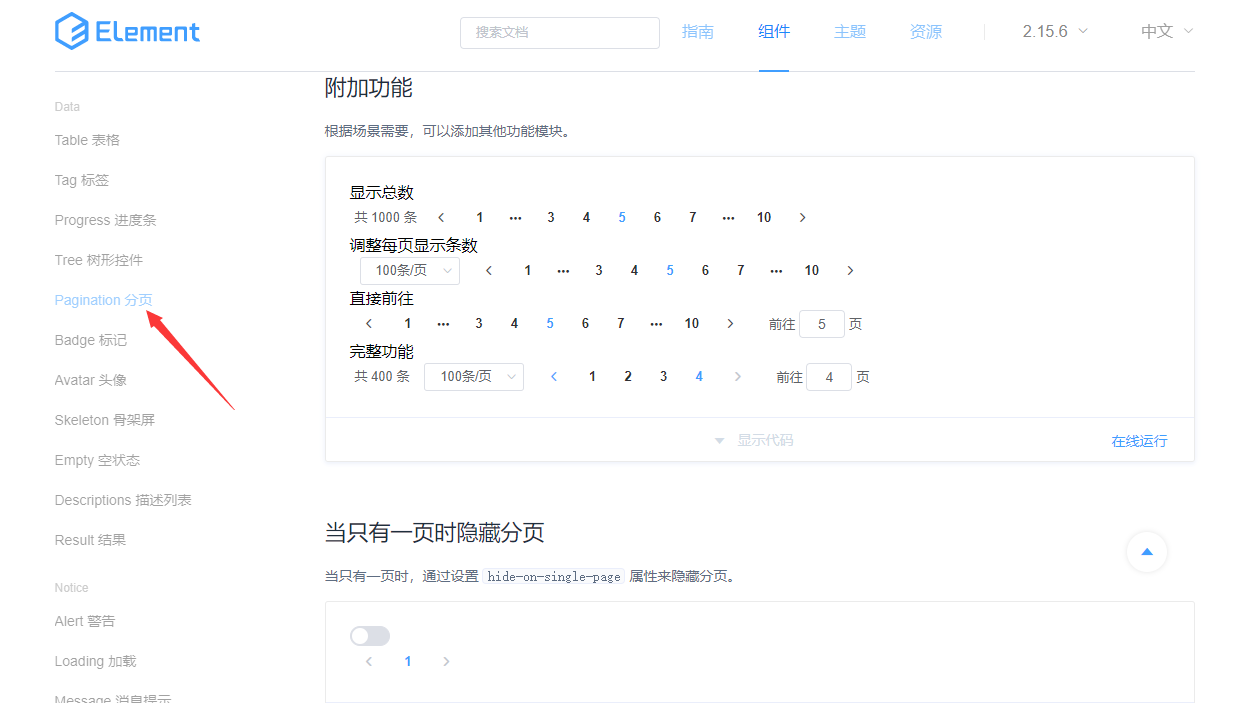Open the 资源 nav tab
1234x703 pixels.
(926, 31)
